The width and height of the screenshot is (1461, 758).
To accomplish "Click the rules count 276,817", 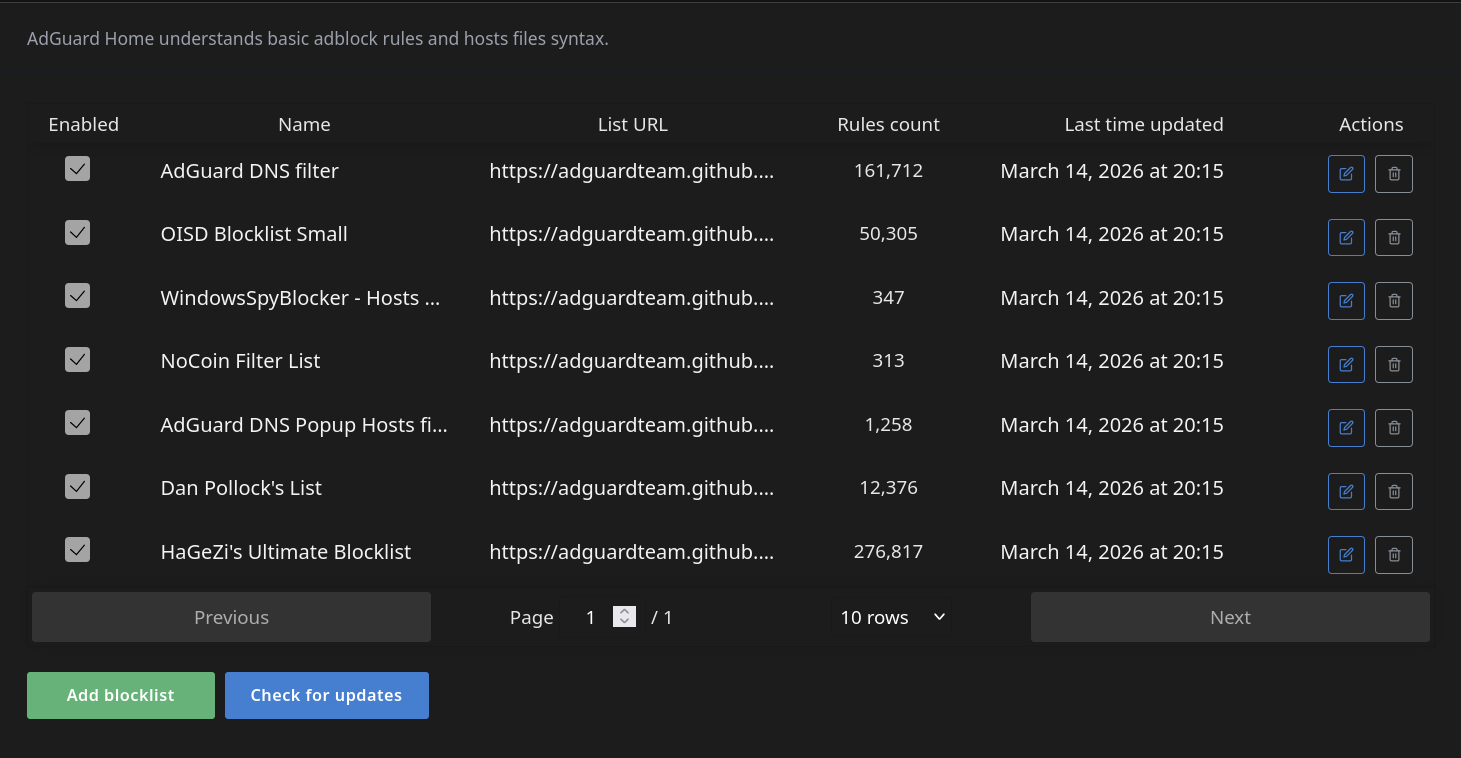I will click(x=888, y=552).
